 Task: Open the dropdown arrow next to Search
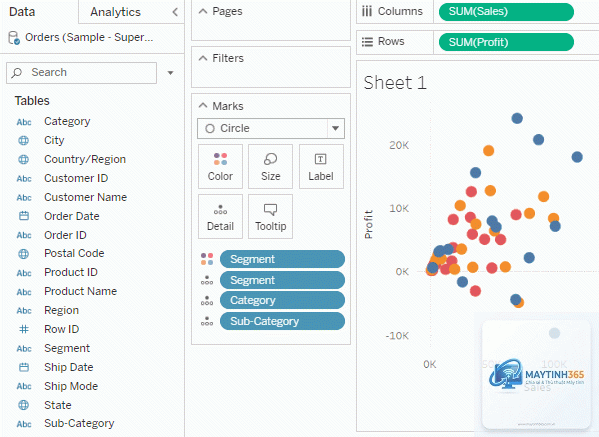tap(170, 73)
